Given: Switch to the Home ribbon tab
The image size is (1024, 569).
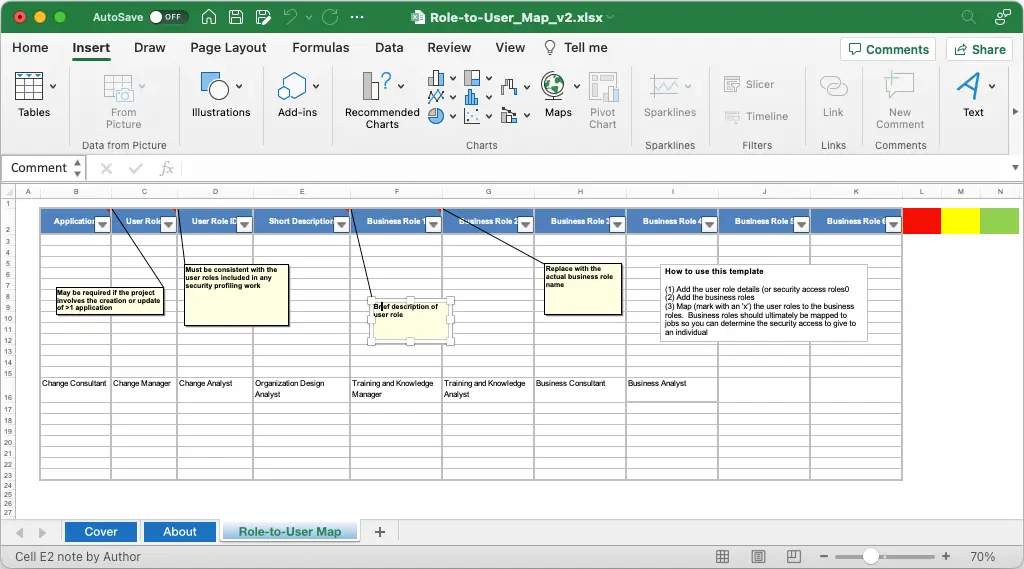Looking at the screenshot, I should click(x=30, y=48).
